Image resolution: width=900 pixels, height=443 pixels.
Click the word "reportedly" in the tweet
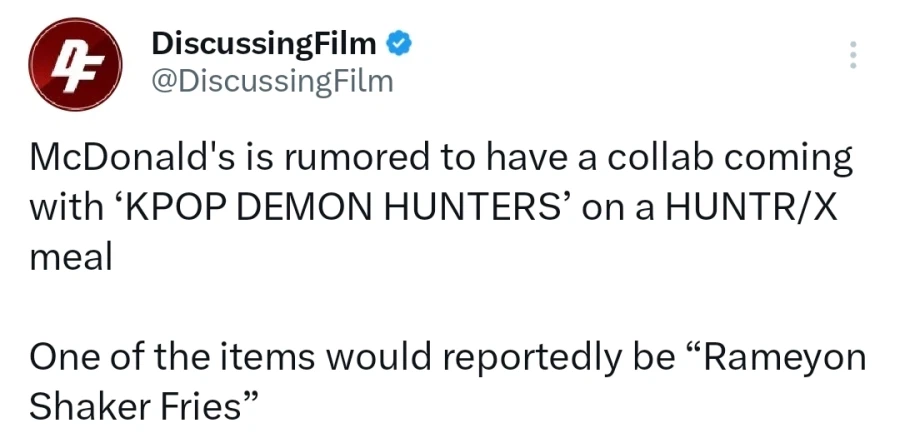coord(543,357)
